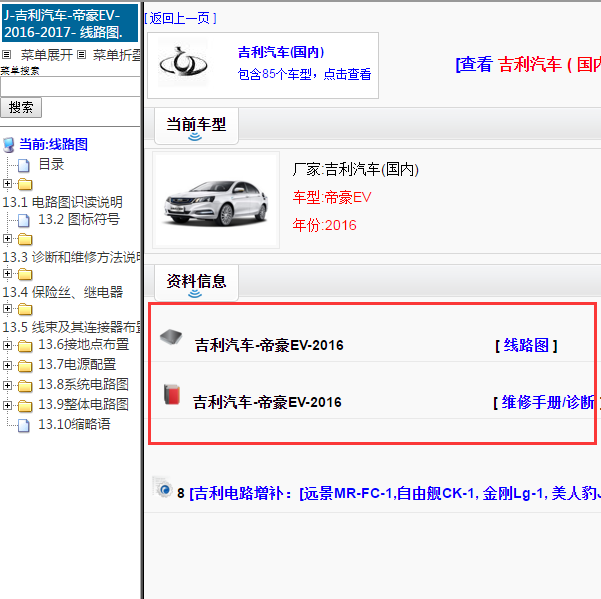Click the 菜单折叠 list icon

(x=81, y=55)
